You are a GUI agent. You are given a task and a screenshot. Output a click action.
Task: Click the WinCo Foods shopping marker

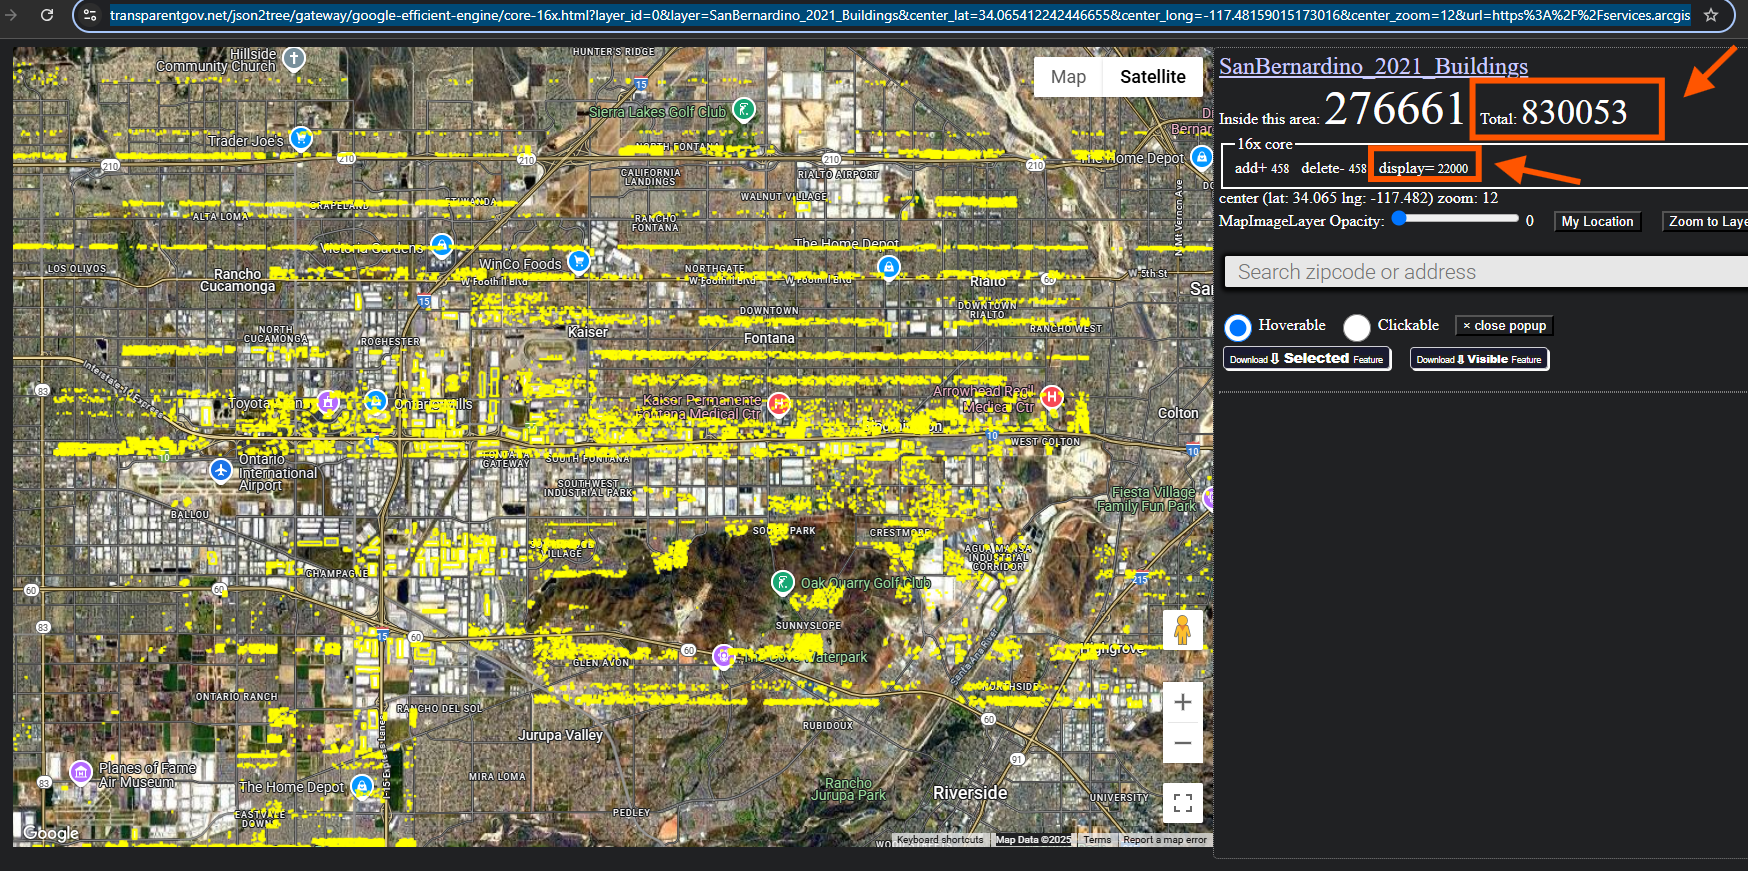point(578,261)
